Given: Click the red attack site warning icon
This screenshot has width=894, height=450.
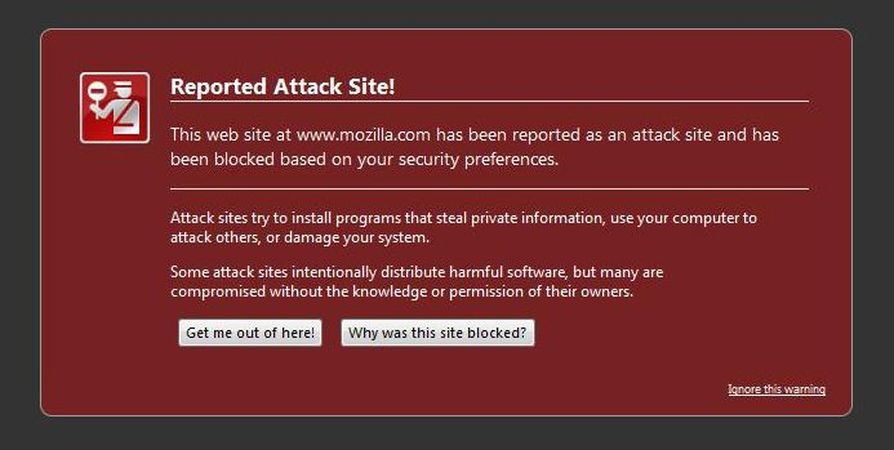Looking at the screenshot, I should [114, 107].
